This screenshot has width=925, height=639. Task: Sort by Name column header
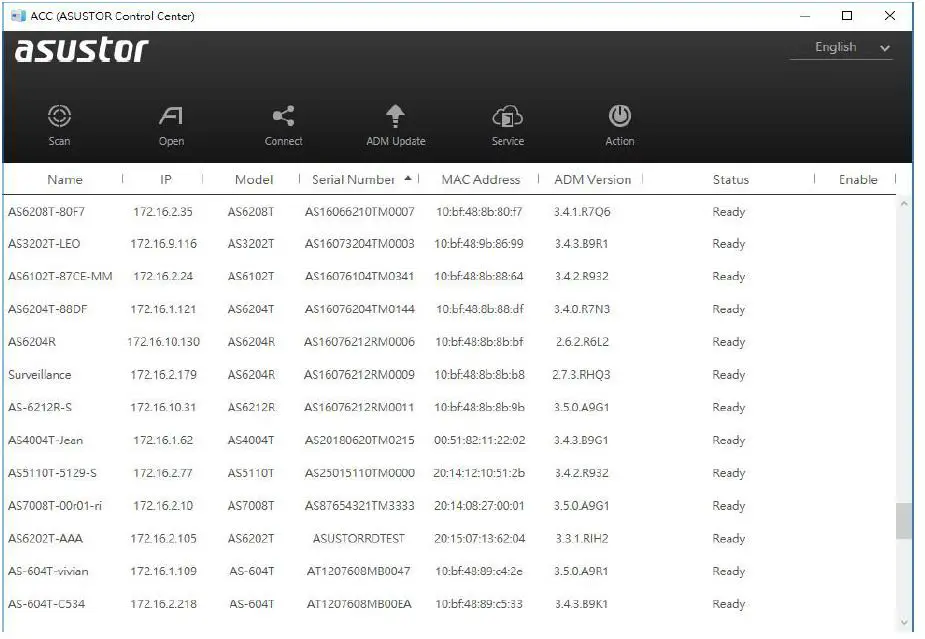65,179
